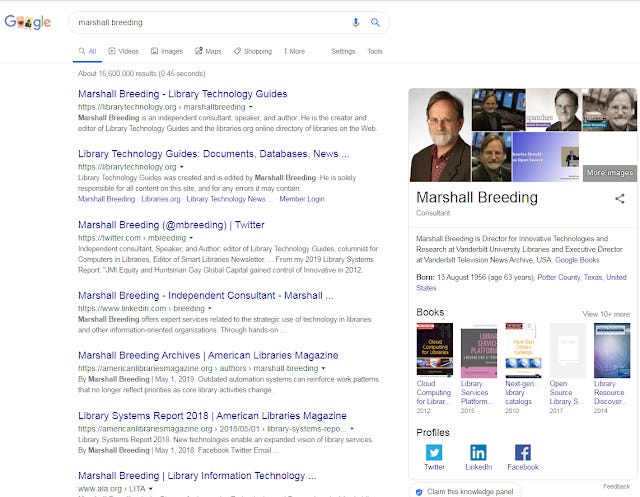Open Marshall Breeding Archives American Libraries Magazine result
Viewport: 640px width, 497px height.
[208, 355]
